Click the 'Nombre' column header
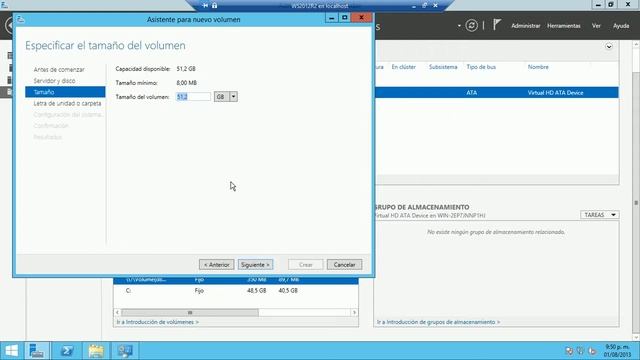This screenshot has width=640, height=360. [x=538, y=67]
